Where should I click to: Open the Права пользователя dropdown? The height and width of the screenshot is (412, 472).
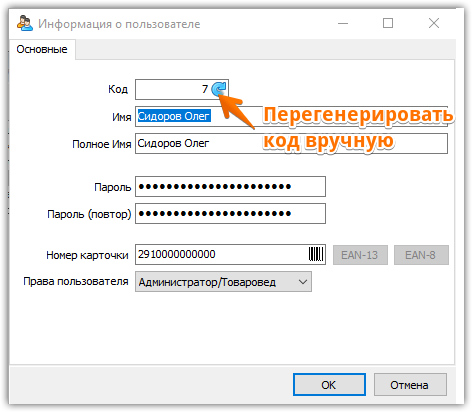coord(223,282)
